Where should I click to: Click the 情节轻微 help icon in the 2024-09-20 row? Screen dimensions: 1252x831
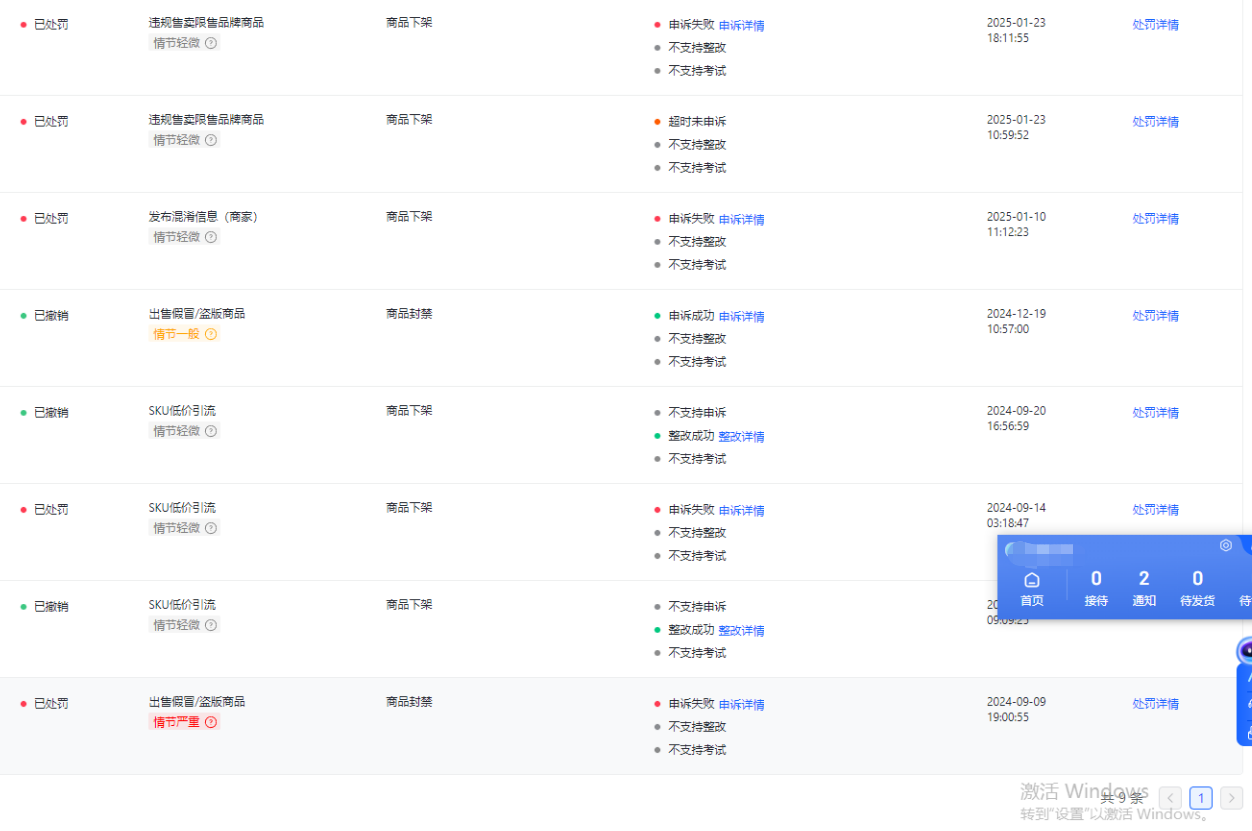(211, 431)
